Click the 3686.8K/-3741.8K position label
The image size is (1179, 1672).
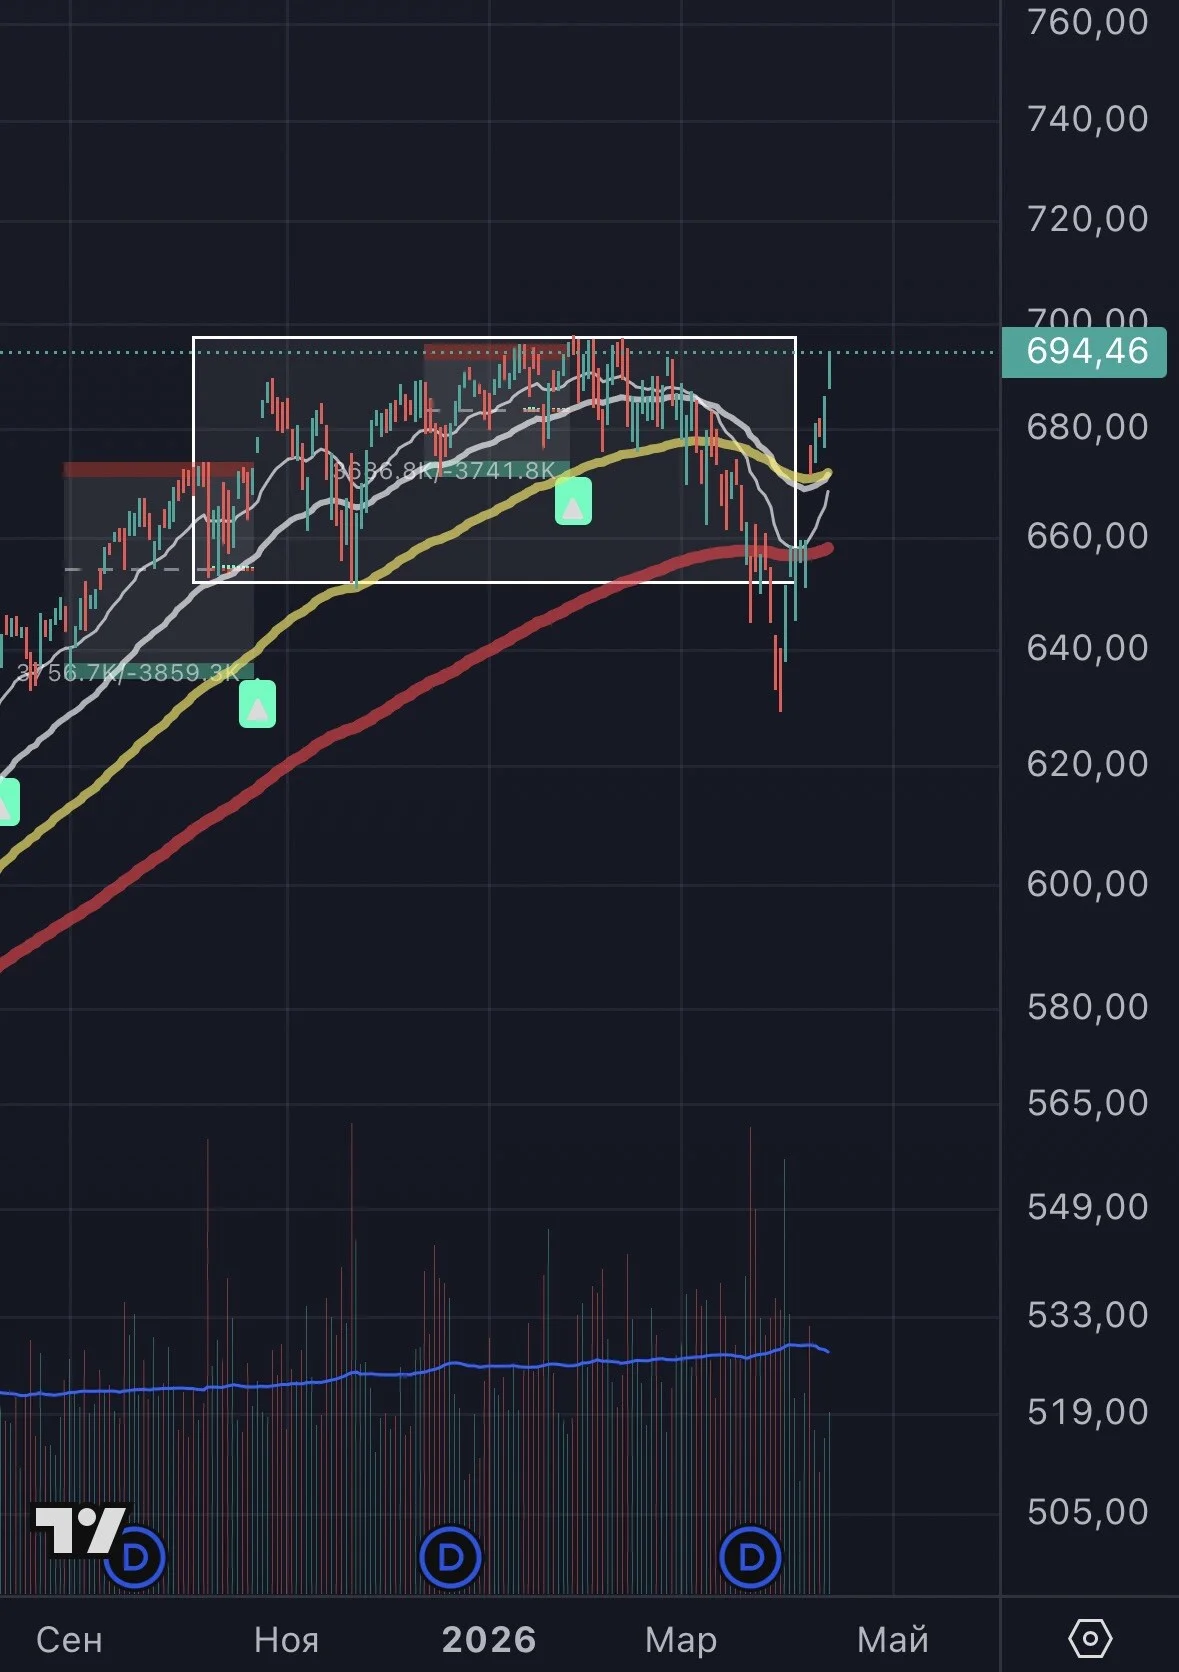(x=444, y=470)
